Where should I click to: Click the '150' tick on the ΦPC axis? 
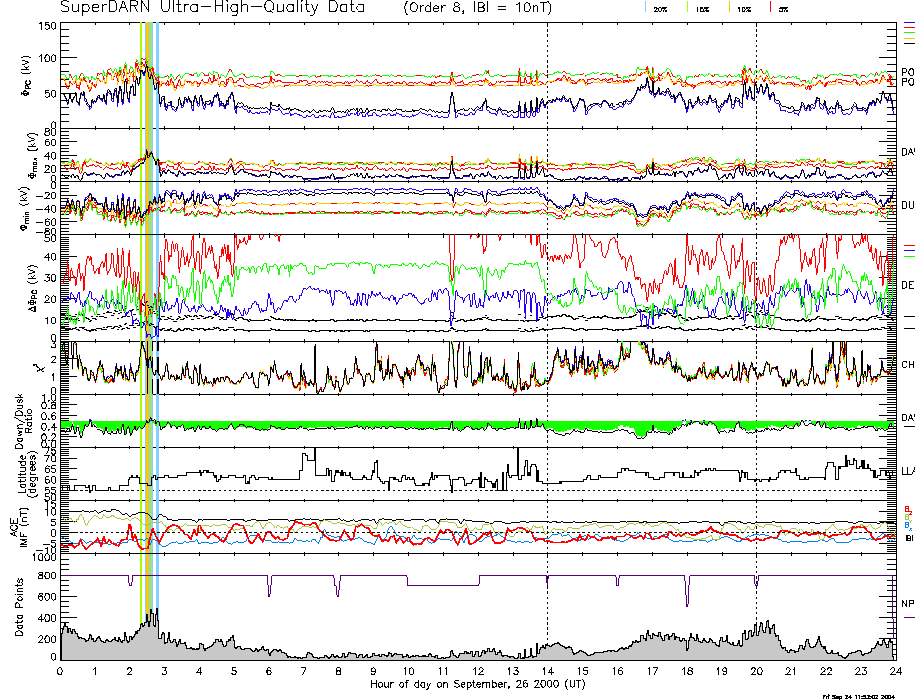(x=47, y=26)
